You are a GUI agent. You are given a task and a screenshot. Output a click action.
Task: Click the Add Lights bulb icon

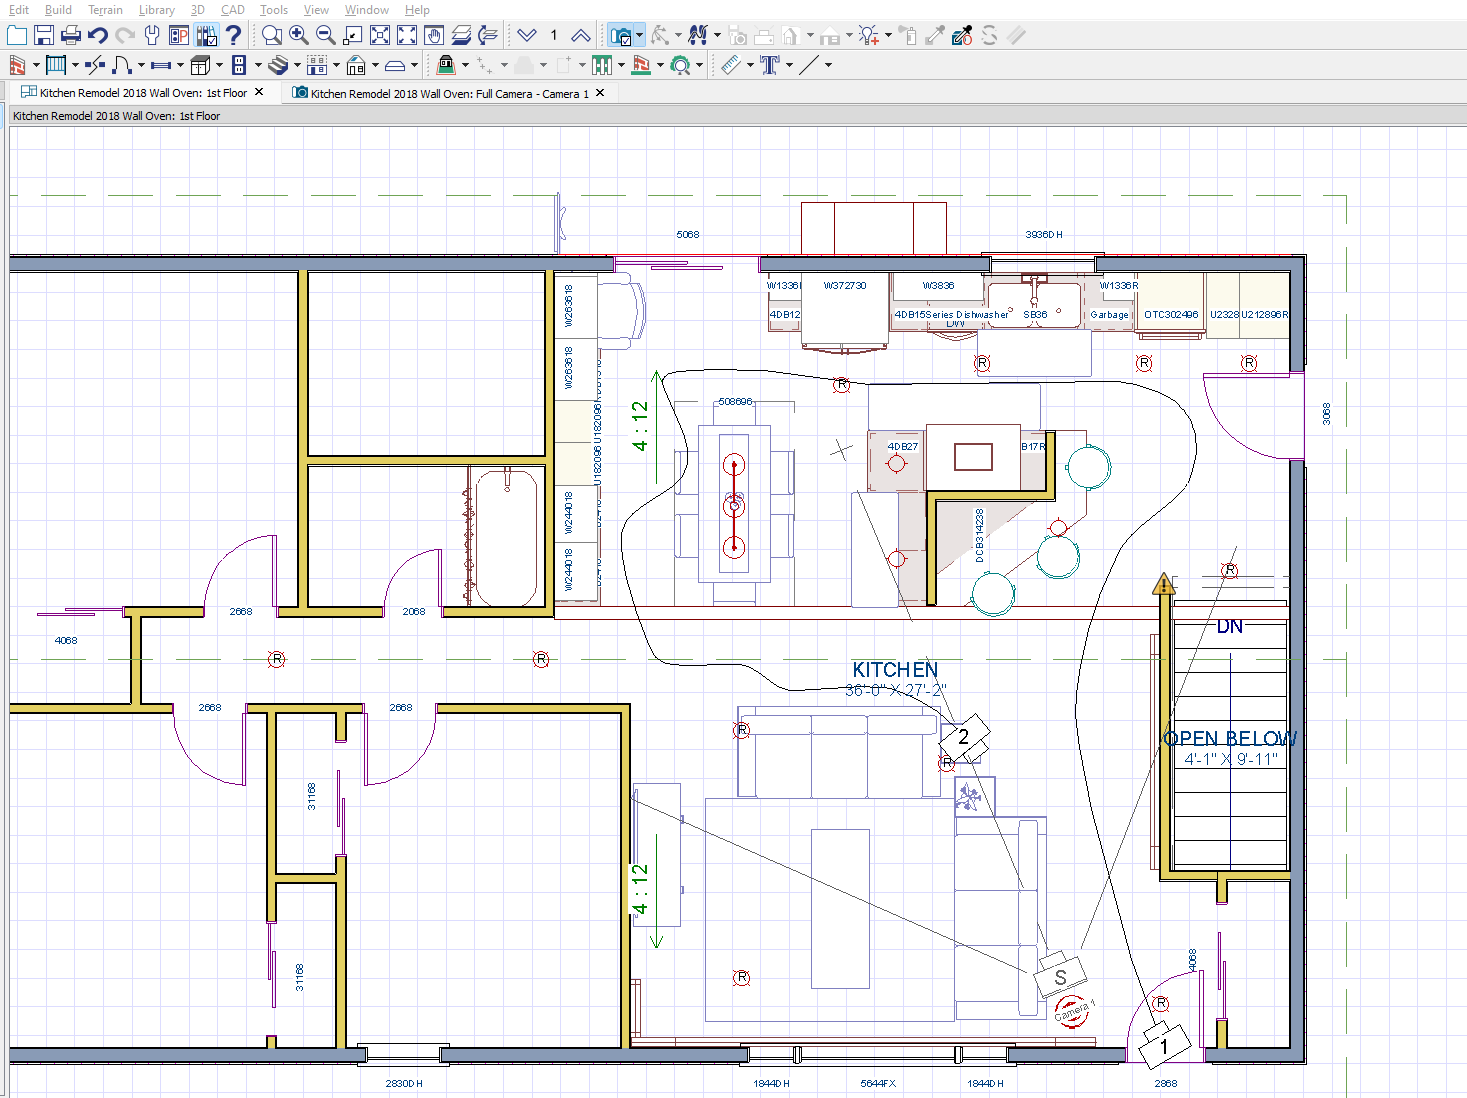[869, 35]
